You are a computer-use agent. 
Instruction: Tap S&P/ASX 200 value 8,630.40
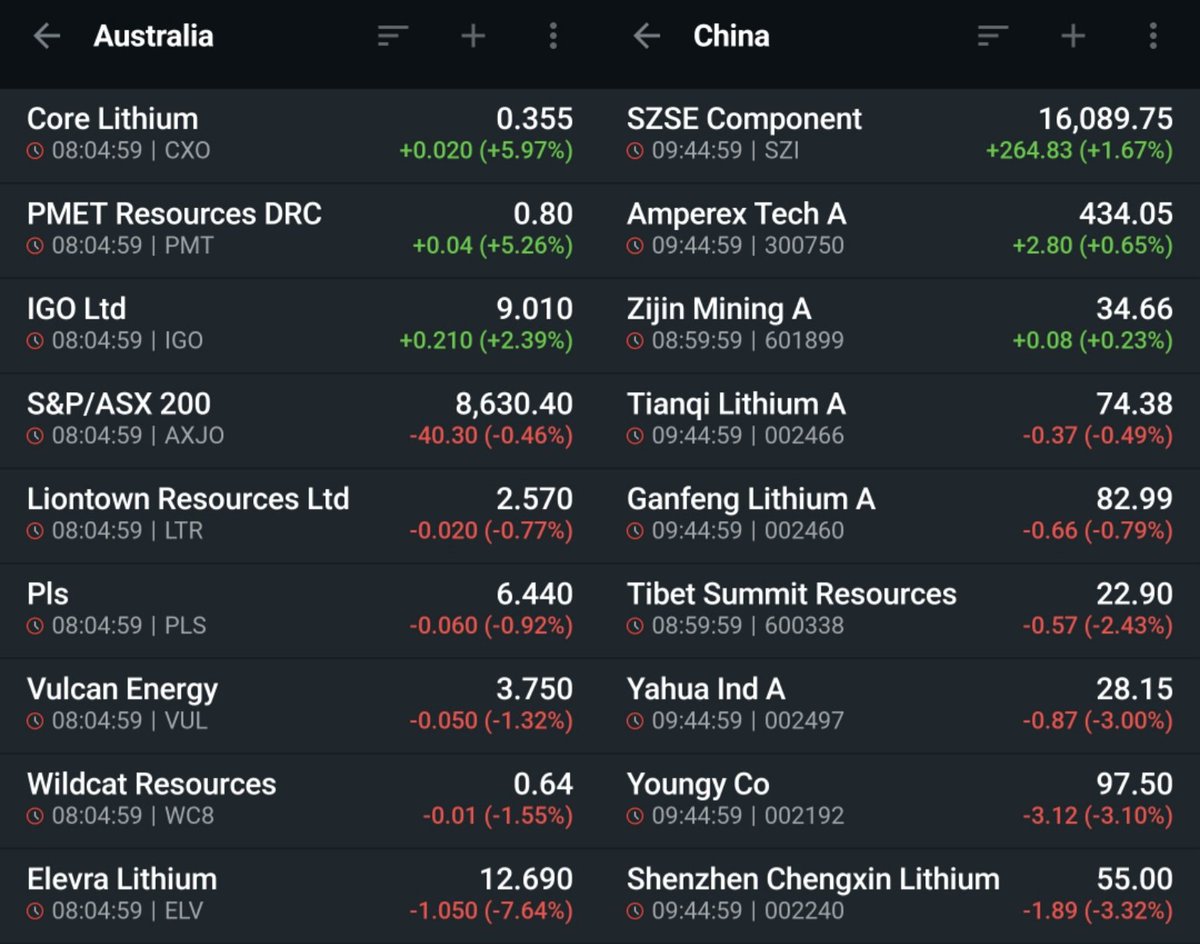click(x=514, y=404)
